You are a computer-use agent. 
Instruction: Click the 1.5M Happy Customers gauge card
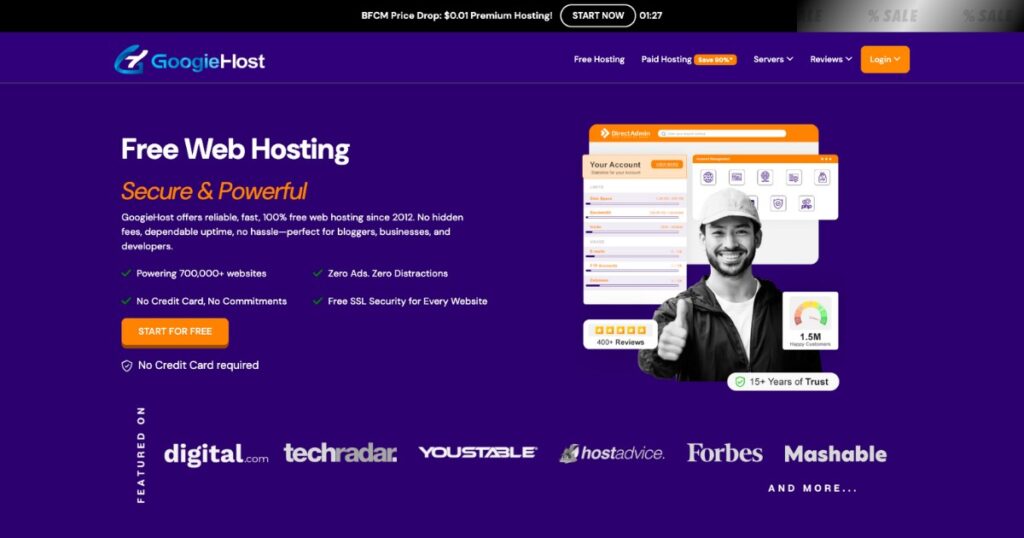point(810,321)
